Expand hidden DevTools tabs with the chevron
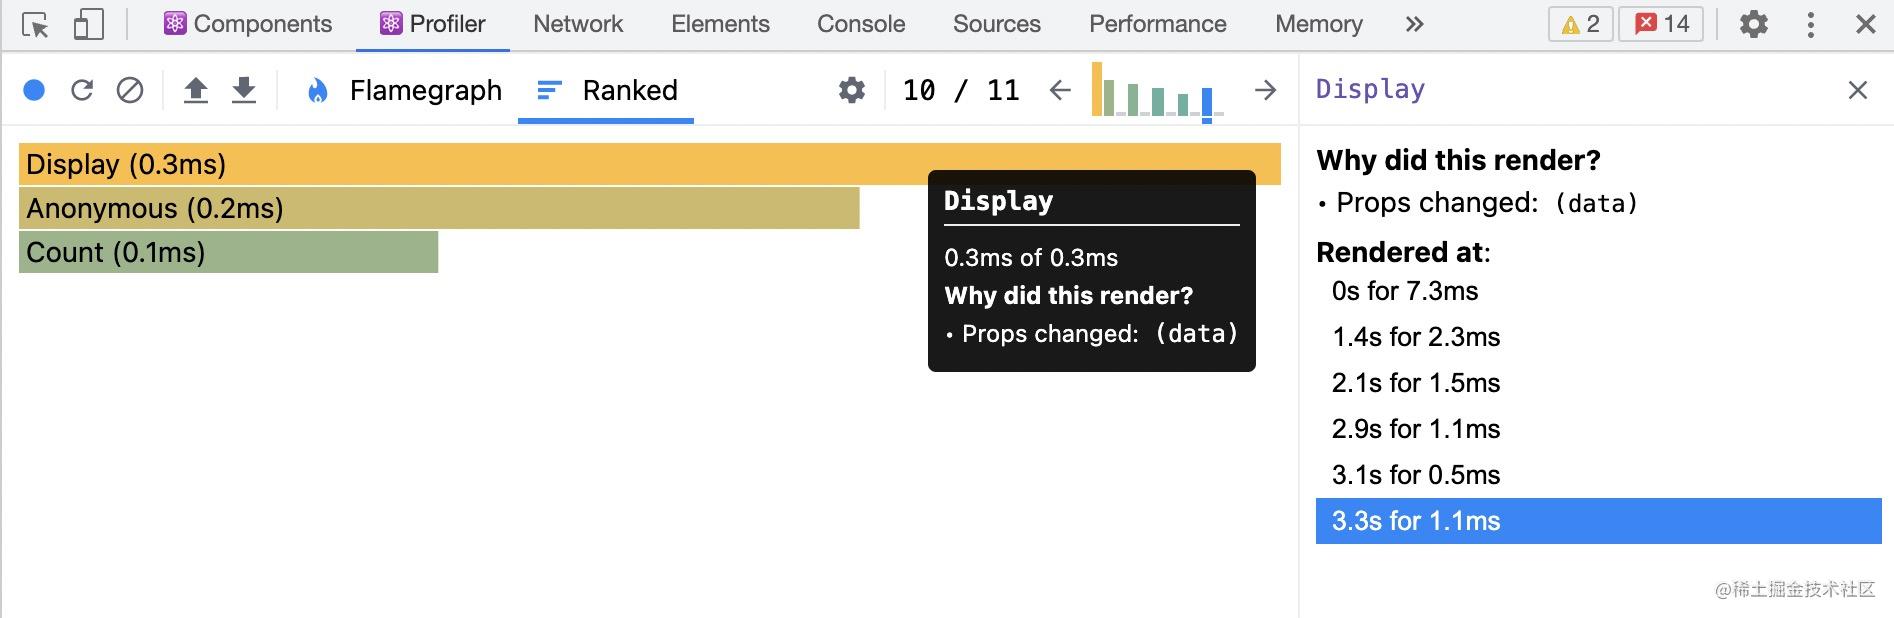The height and width of the screenshot is (618, 1894). (1414, 24)
